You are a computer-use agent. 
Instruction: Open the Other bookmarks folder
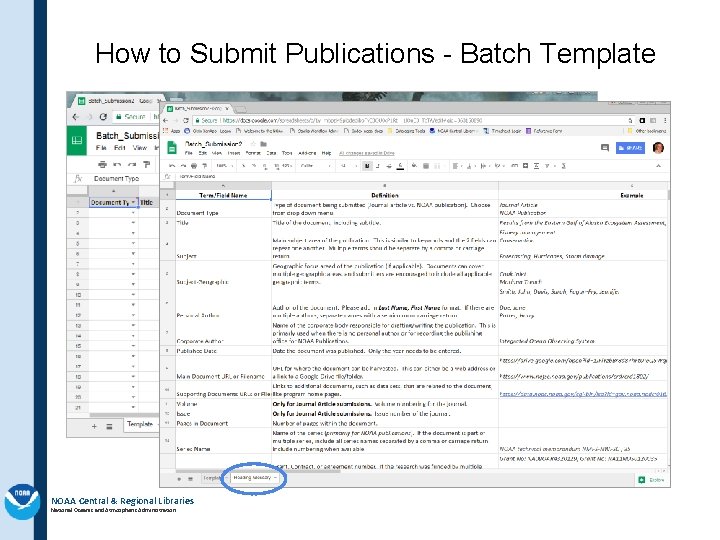(647, 131)
